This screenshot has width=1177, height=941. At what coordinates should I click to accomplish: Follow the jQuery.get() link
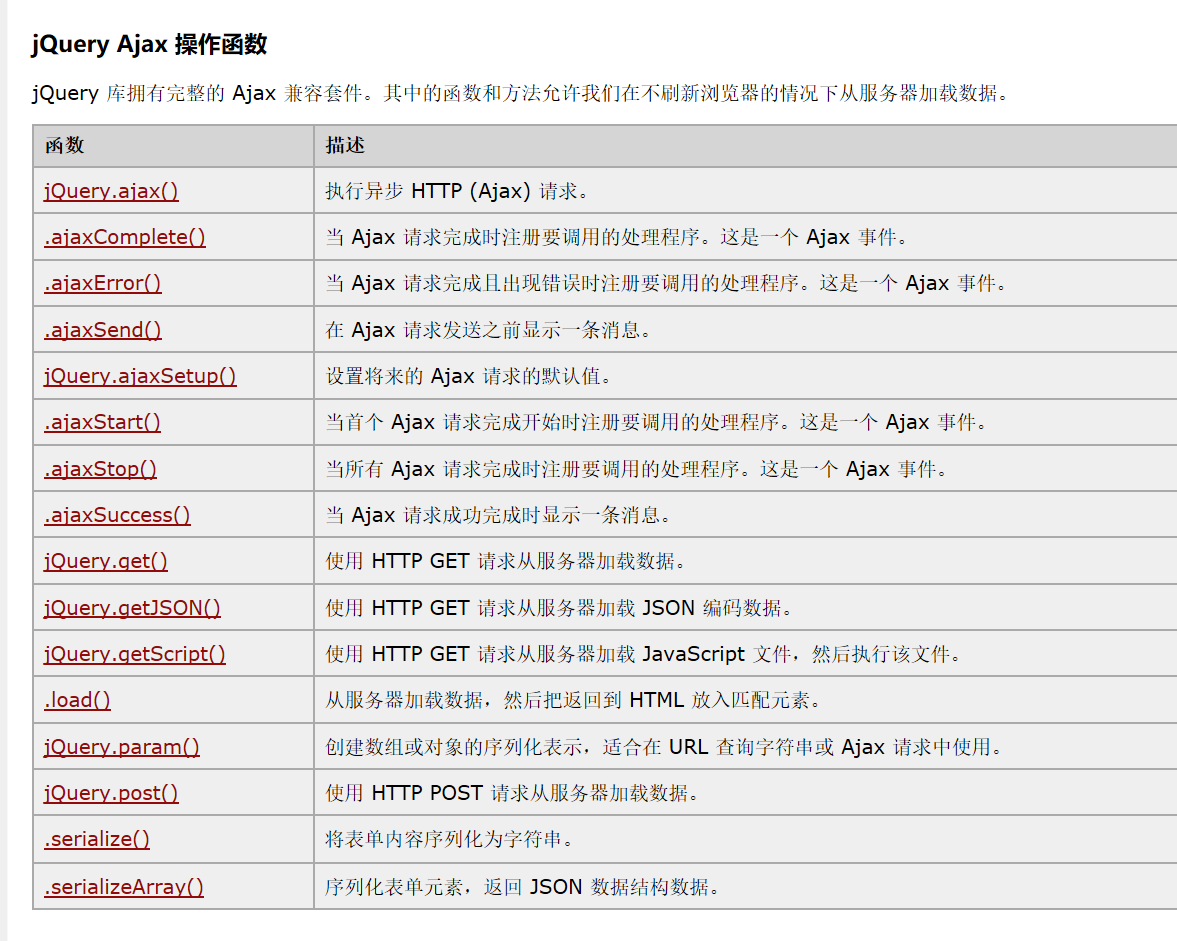106,561
